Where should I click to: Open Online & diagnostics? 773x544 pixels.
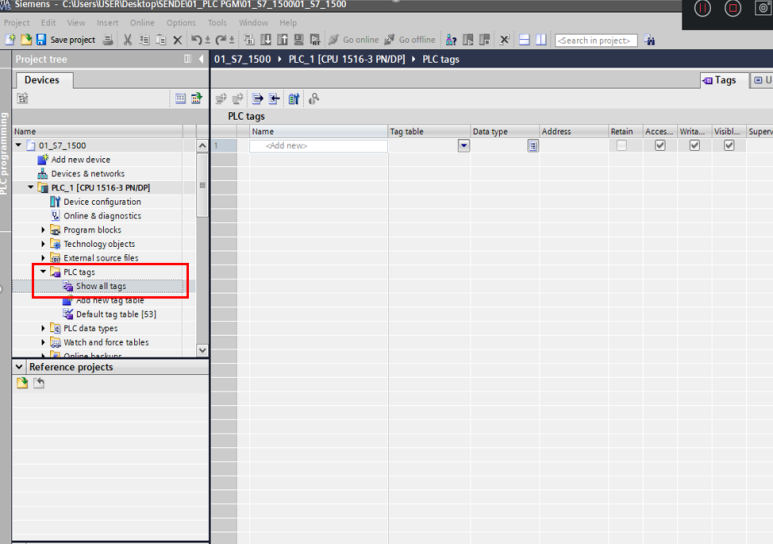[x=102, y=216]
